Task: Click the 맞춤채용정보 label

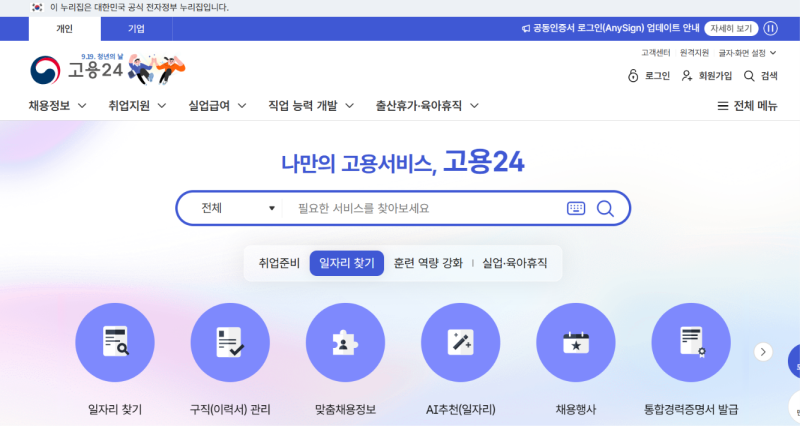Action: [345, 409]
